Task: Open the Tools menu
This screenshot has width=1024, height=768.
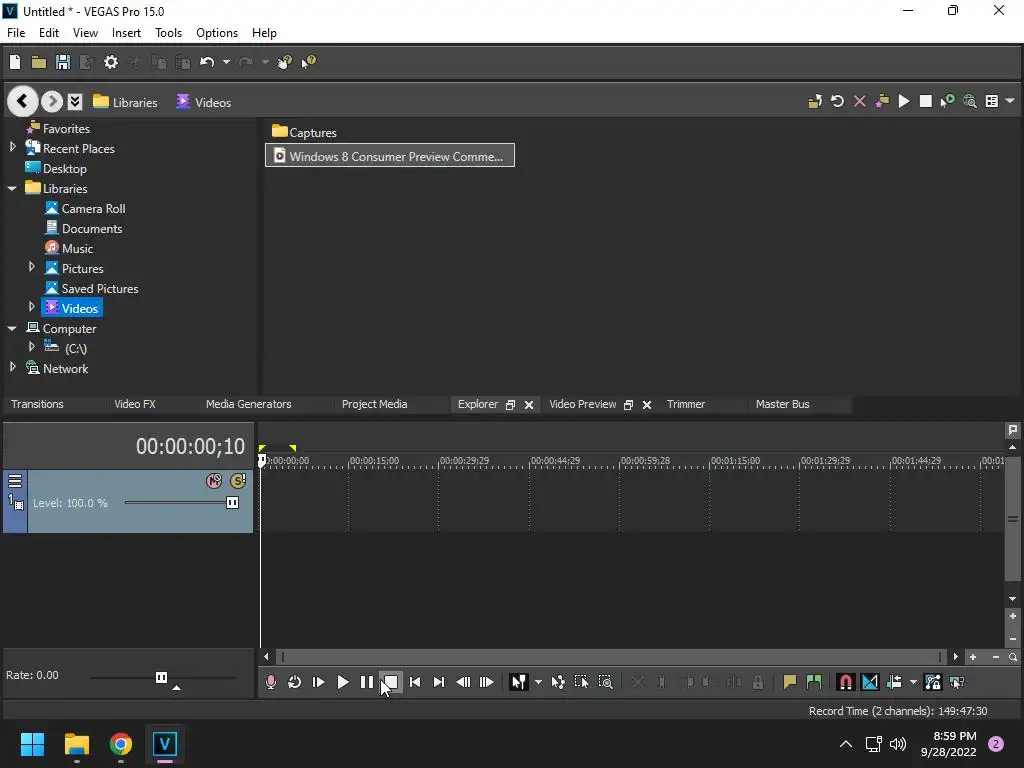Action: point(168,33)
